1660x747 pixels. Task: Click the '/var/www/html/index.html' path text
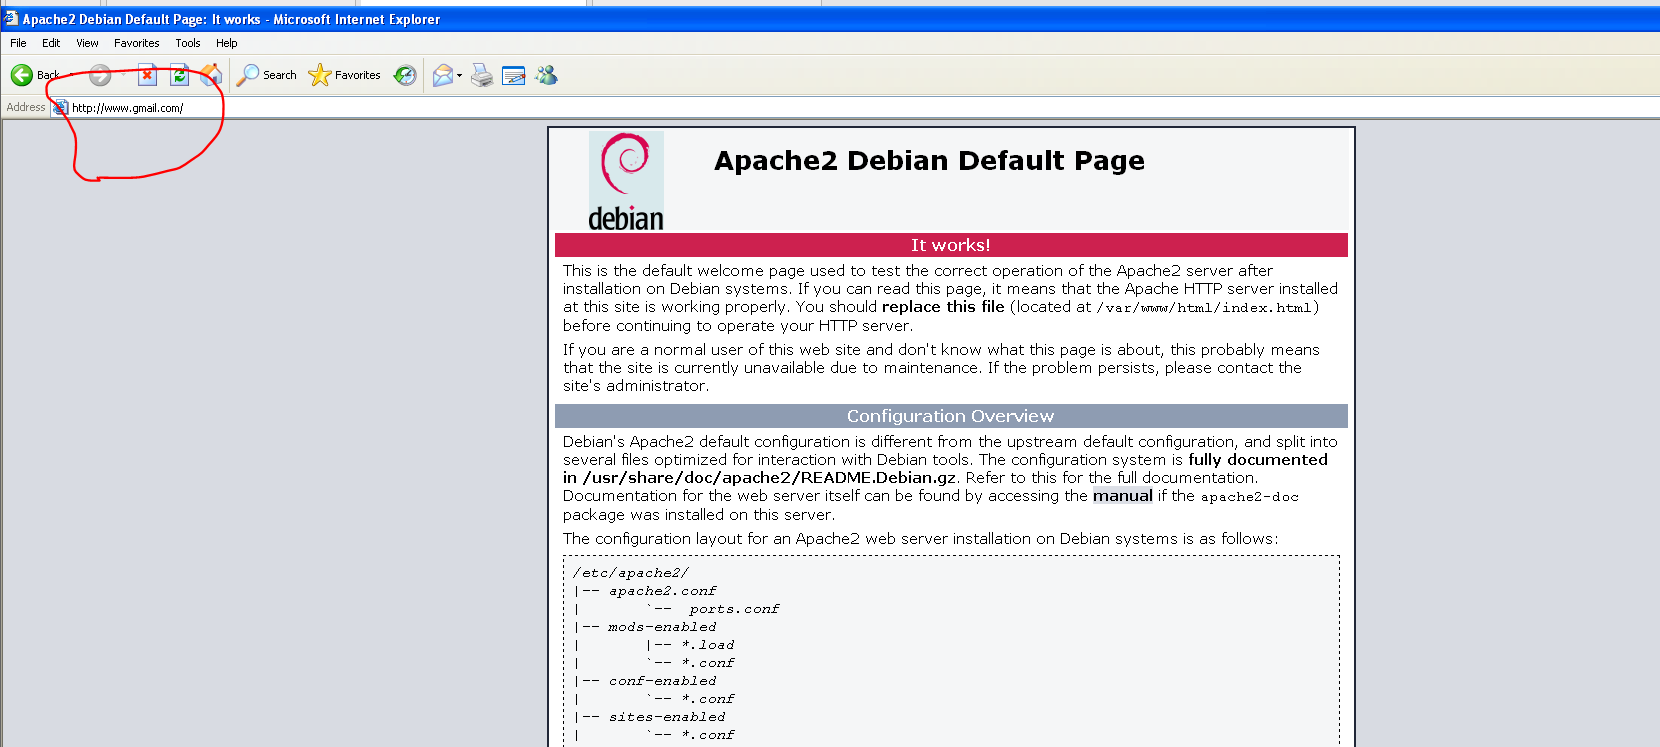point(1204,308)
